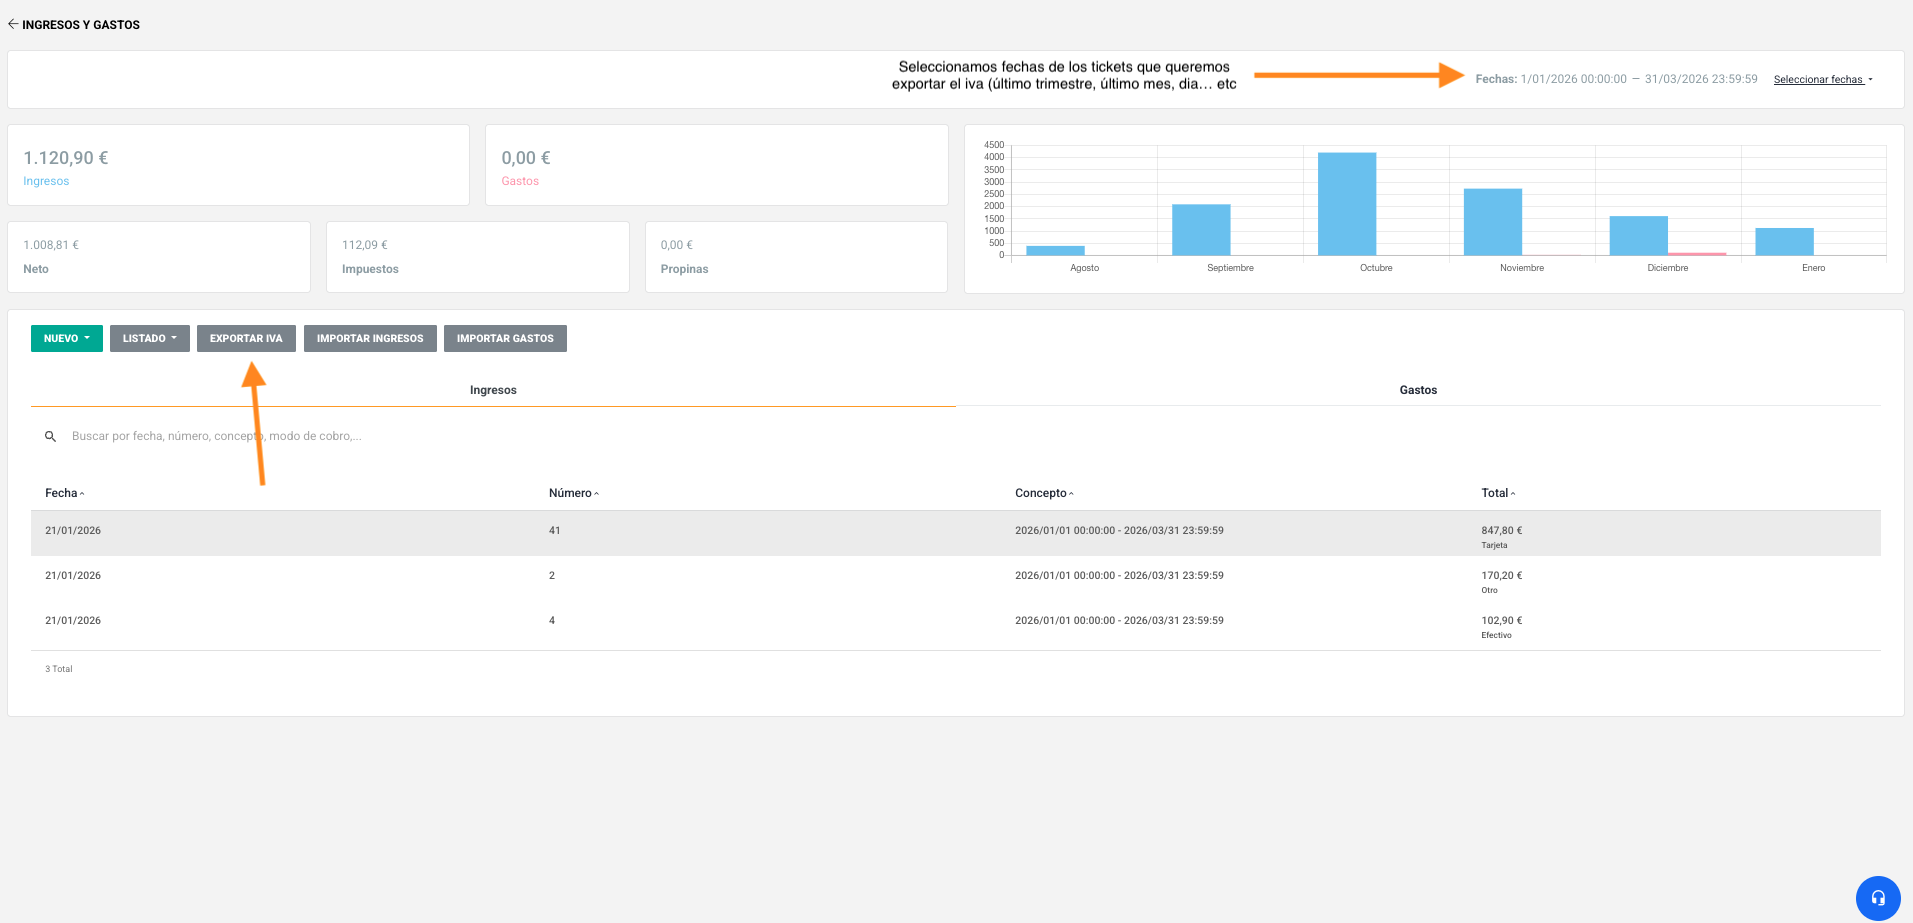Expand the Listado dropdown button
The image size is (1913, 923).
[149, 339]
